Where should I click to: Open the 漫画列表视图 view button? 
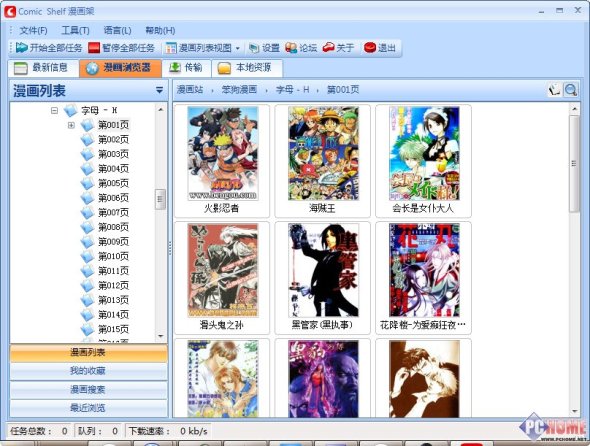[199, 48]
